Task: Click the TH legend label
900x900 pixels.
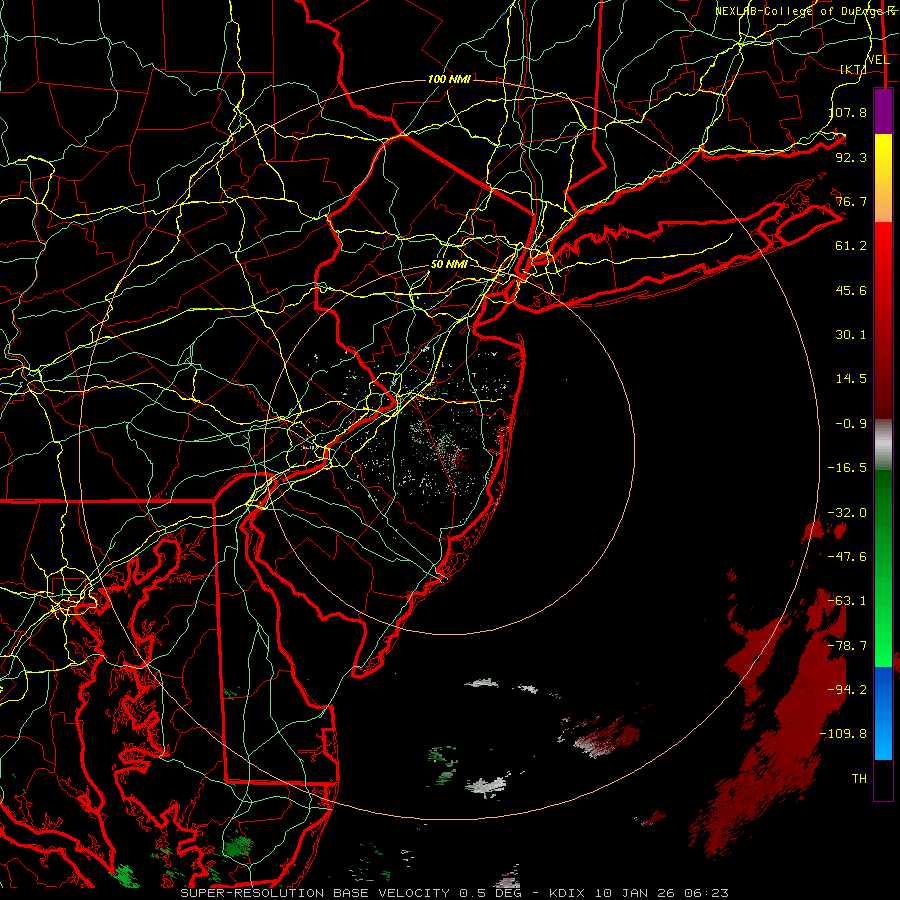Action: [859, 779]
